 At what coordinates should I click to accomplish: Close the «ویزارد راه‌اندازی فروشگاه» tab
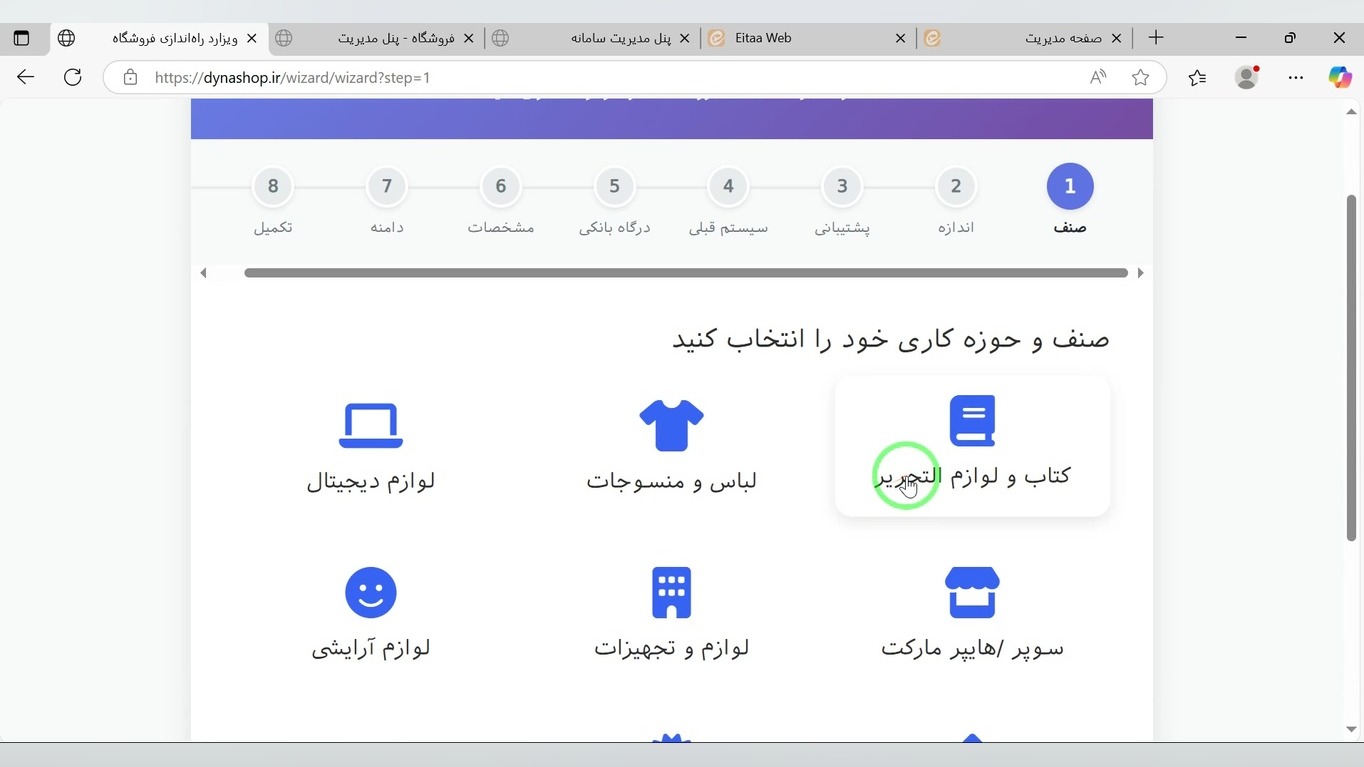(x=251, y=38)
